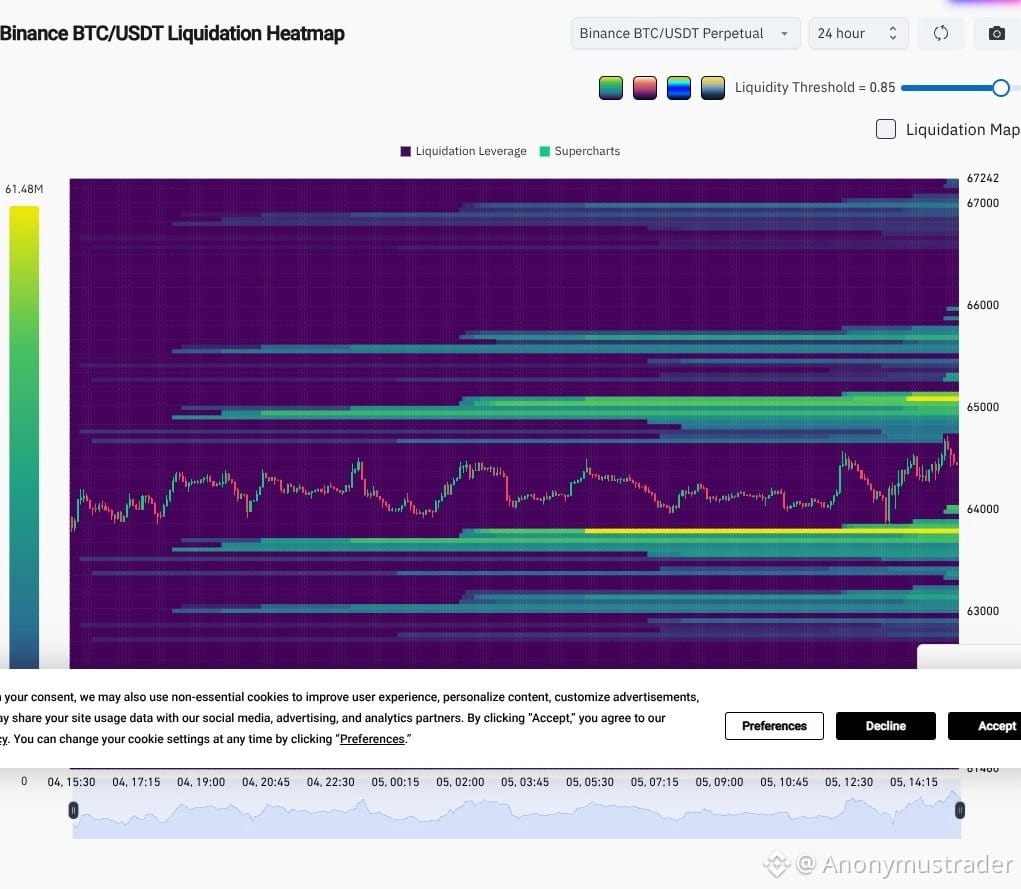Enable the Liquidation Map checkbox
This screenshot has height=889, width=1021.
[x=886, y=129]
